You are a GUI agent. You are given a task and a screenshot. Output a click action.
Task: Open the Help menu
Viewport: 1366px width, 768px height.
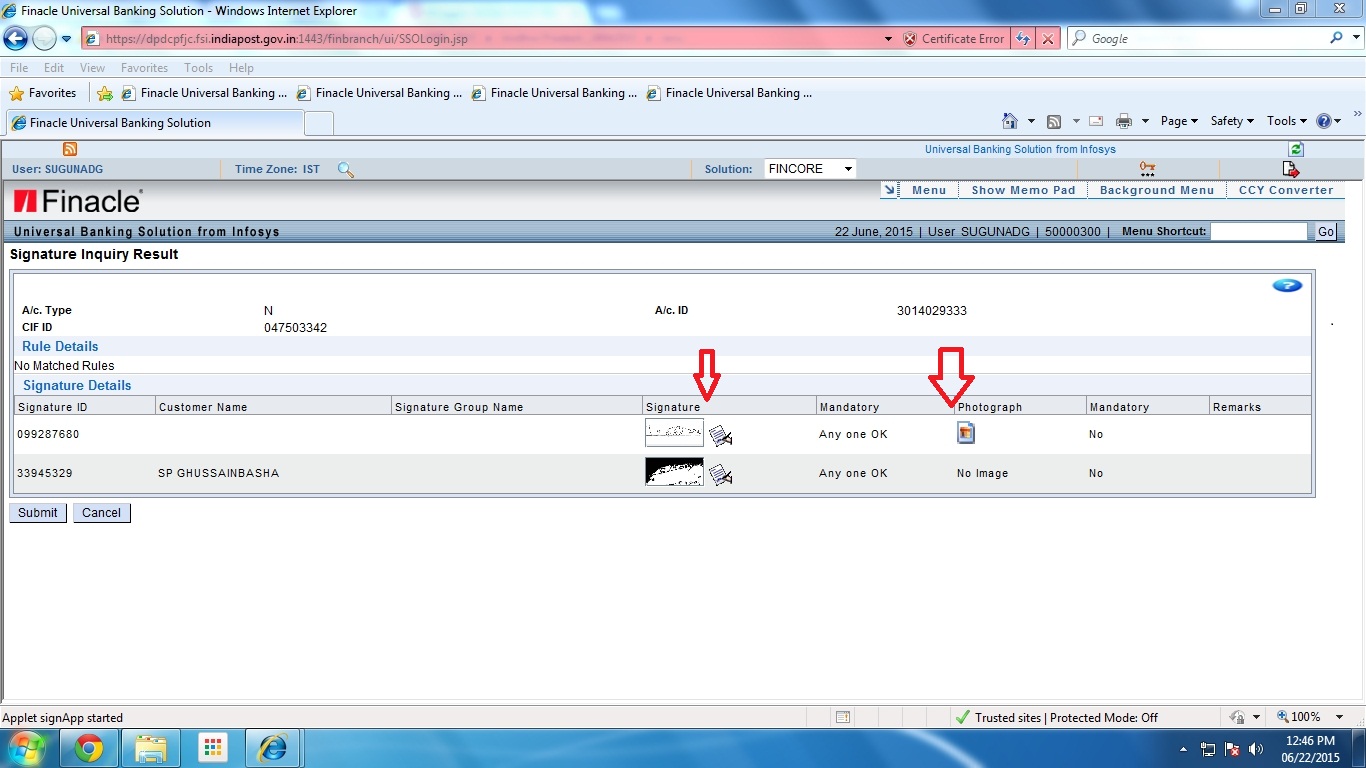click(241, 68)
